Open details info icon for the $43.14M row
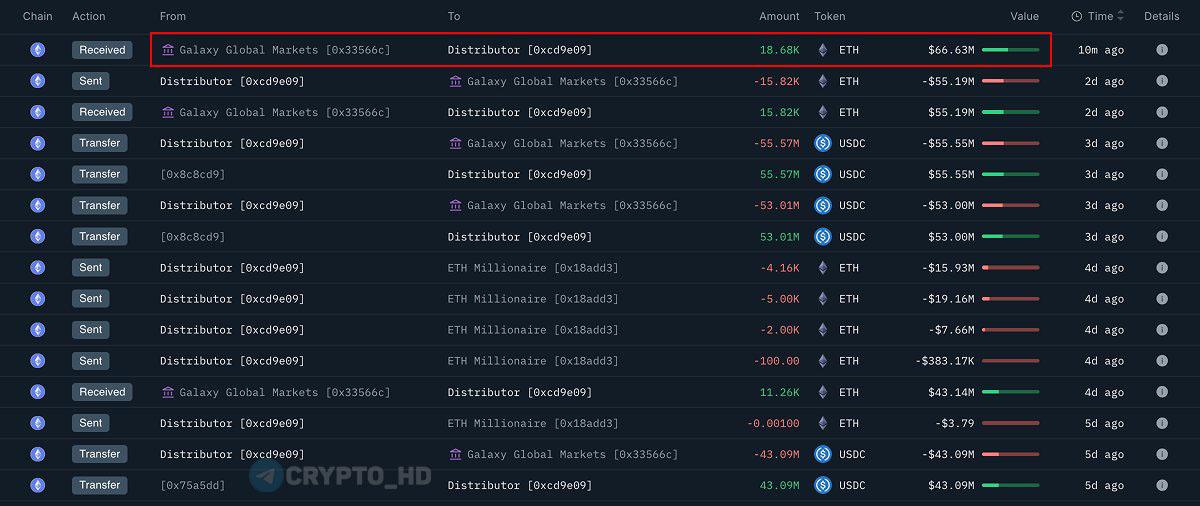This screenshot has height=506, width=1200. click(1161, 392)
